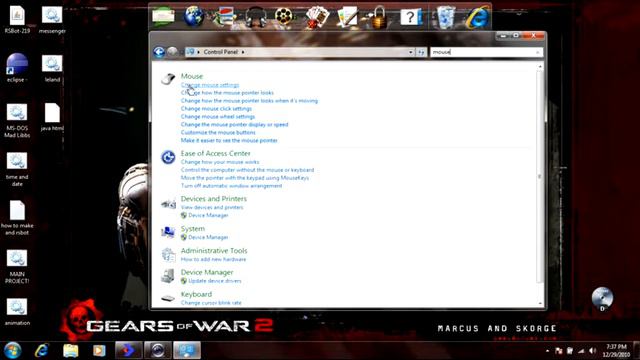The height and width of the screenshot is (360, 640).
Task: Open the question mark help icon in the dock
Action: [x=411, y=17]
